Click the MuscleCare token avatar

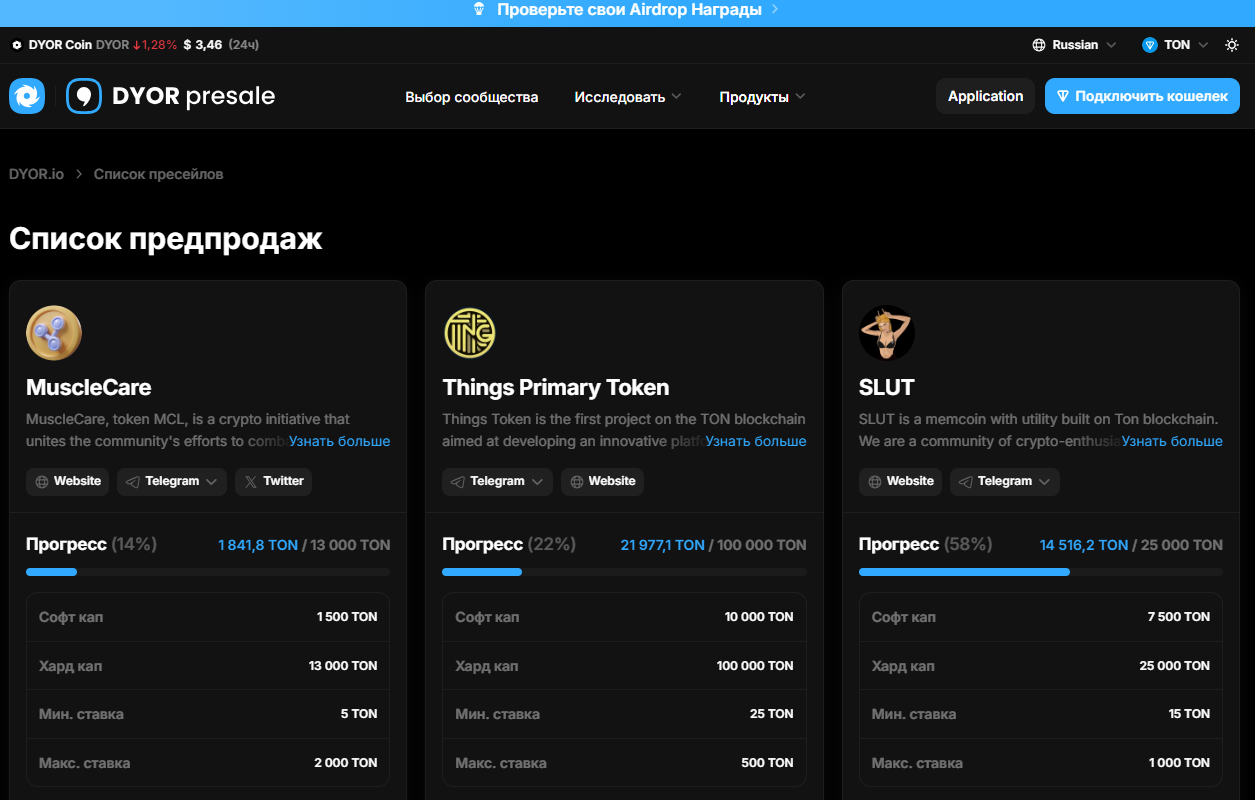pos(54,333)
